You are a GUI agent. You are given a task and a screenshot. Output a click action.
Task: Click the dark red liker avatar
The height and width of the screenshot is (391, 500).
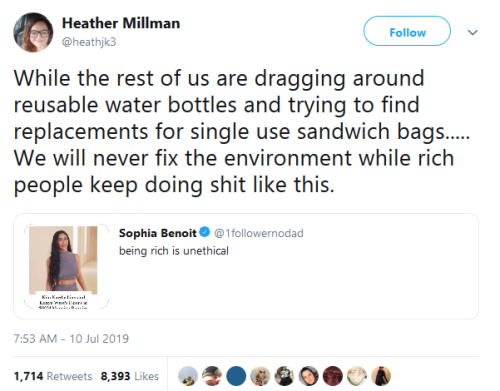pos(333,376)
